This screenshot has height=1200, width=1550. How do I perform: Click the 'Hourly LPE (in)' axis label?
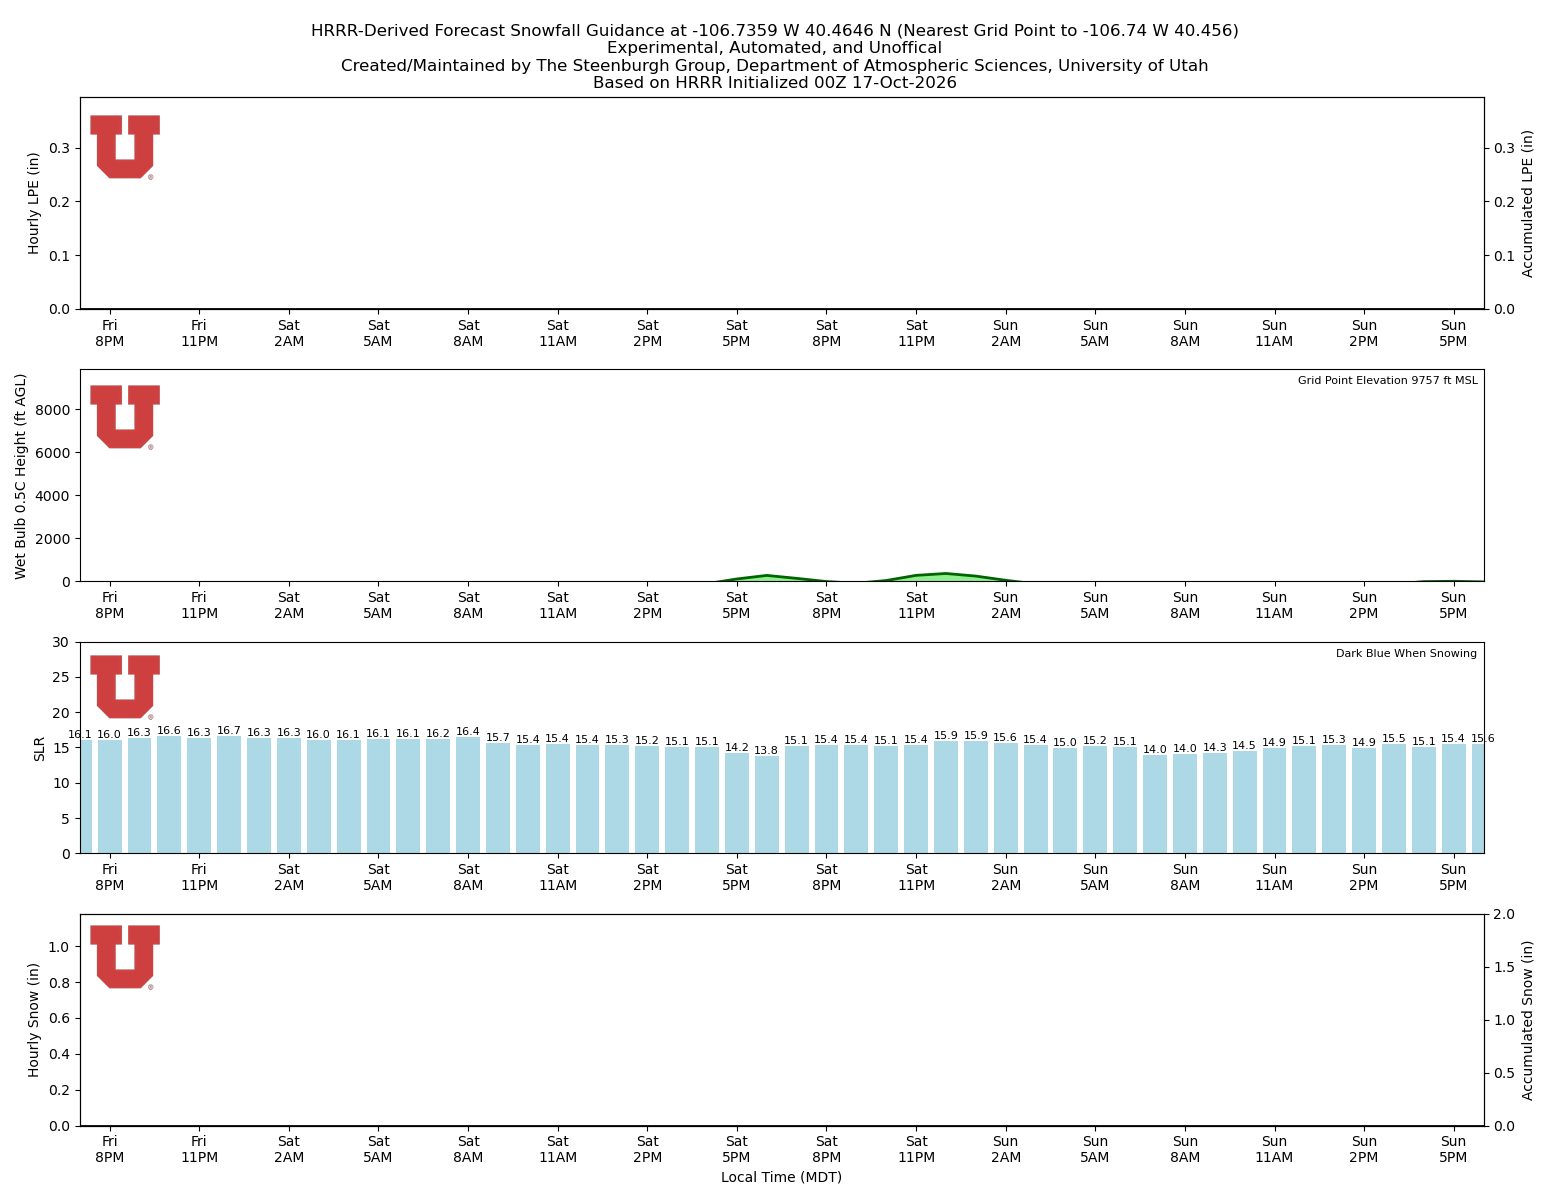pos(34,203)
